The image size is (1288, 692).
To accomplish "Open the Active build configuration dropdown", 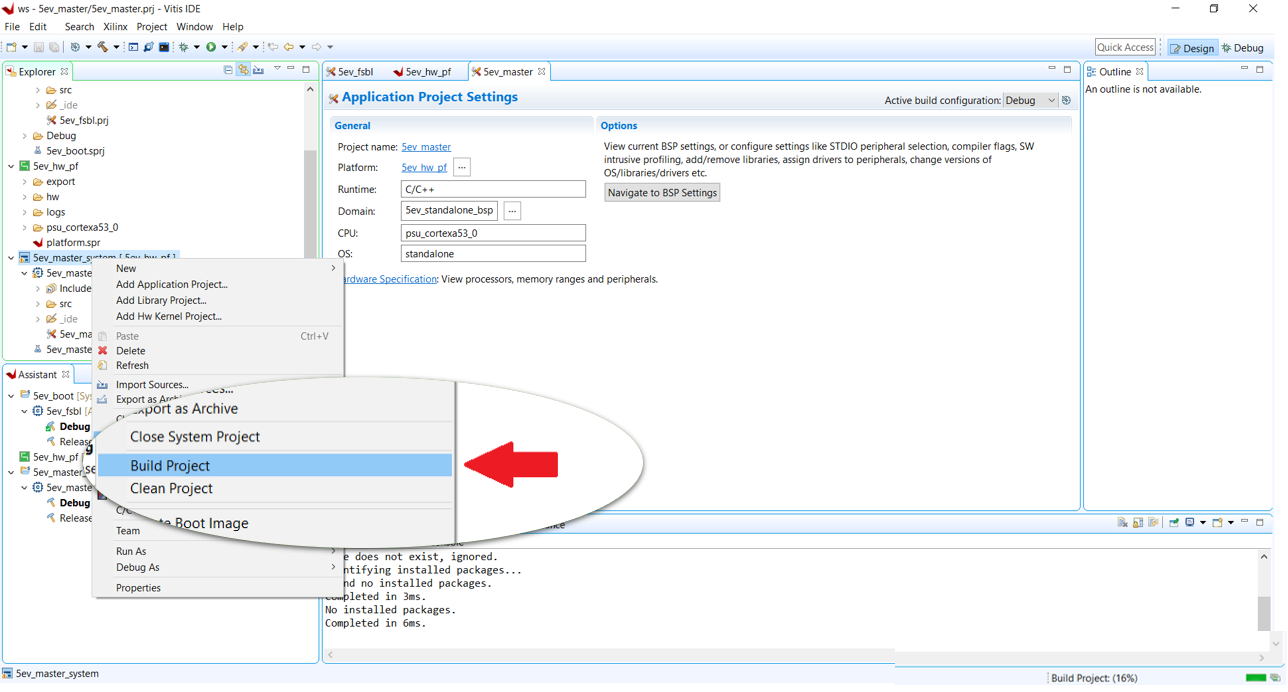I will pyautogui.click(x=1030, y=100).
